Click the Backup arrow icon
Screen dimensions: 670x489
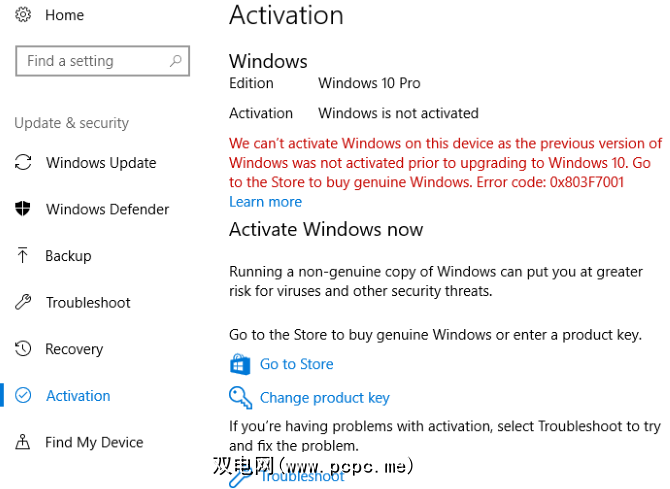[x=23, y=256]
